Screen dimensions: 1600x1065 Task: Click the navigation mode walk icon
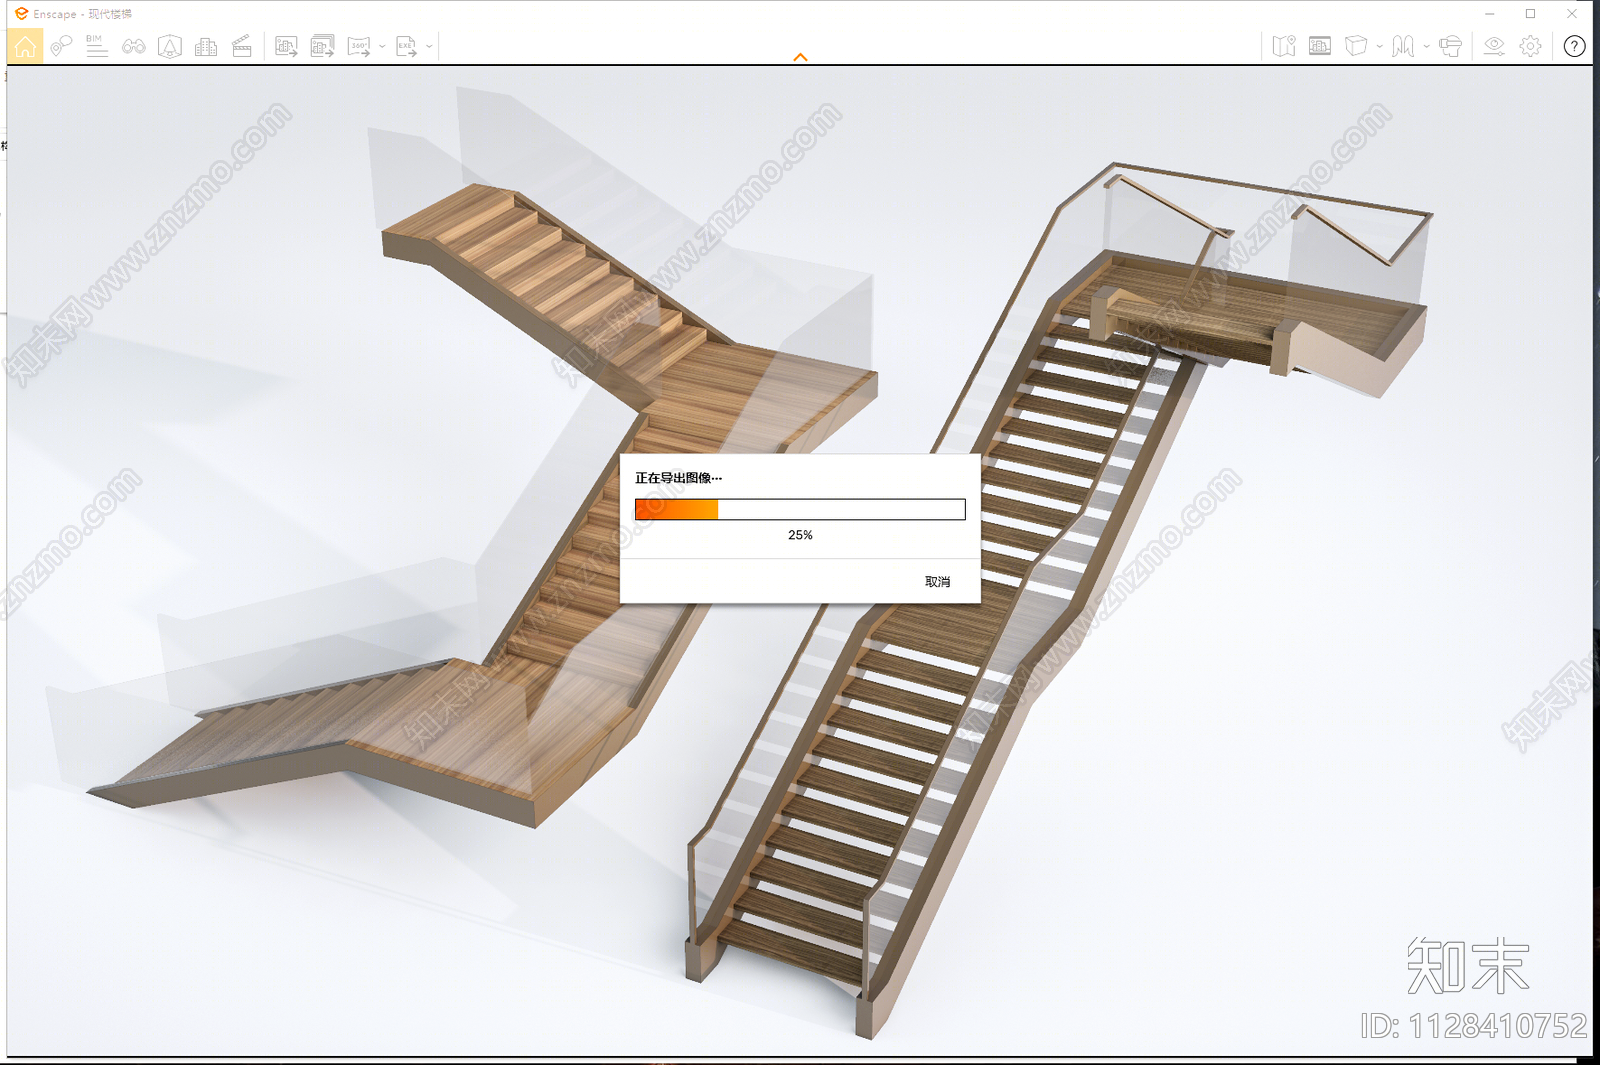pyautogui.click(x=1403, y=46)
